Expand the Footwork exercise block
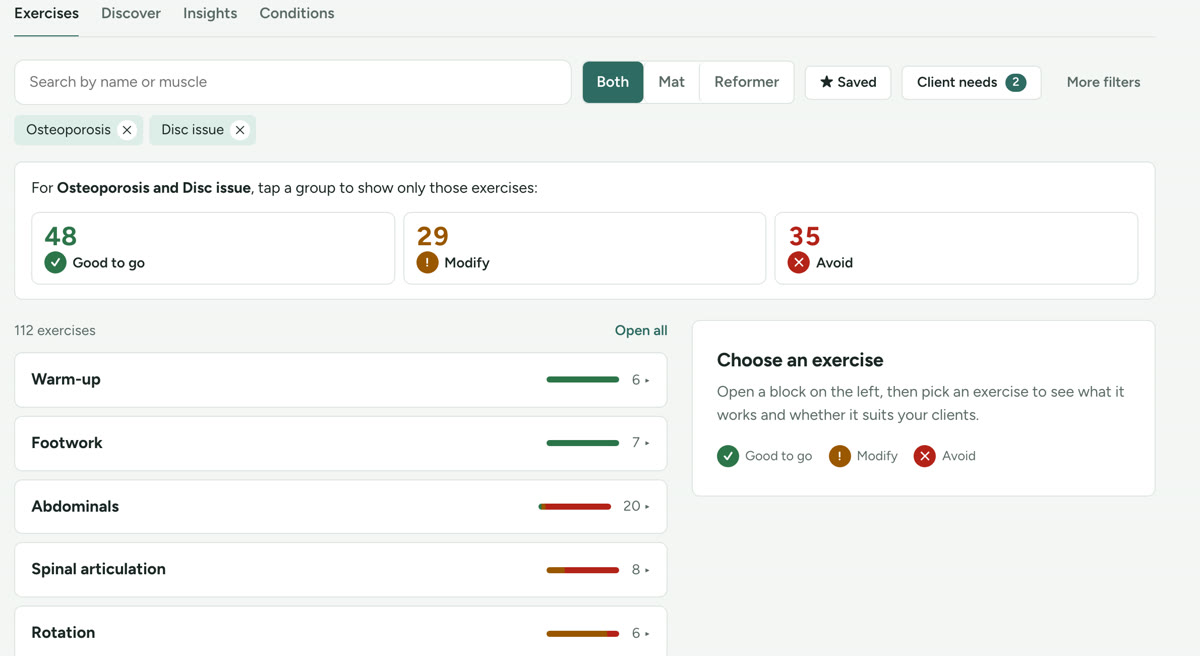The width and height of the screenshot is (1200, 656). click(x=340, y=443)
